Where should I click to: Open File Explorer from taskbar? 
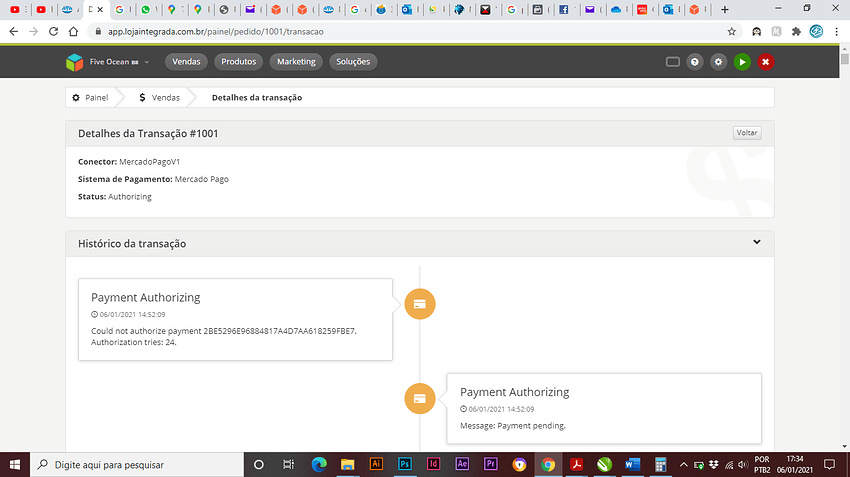[x=347, y=465]
